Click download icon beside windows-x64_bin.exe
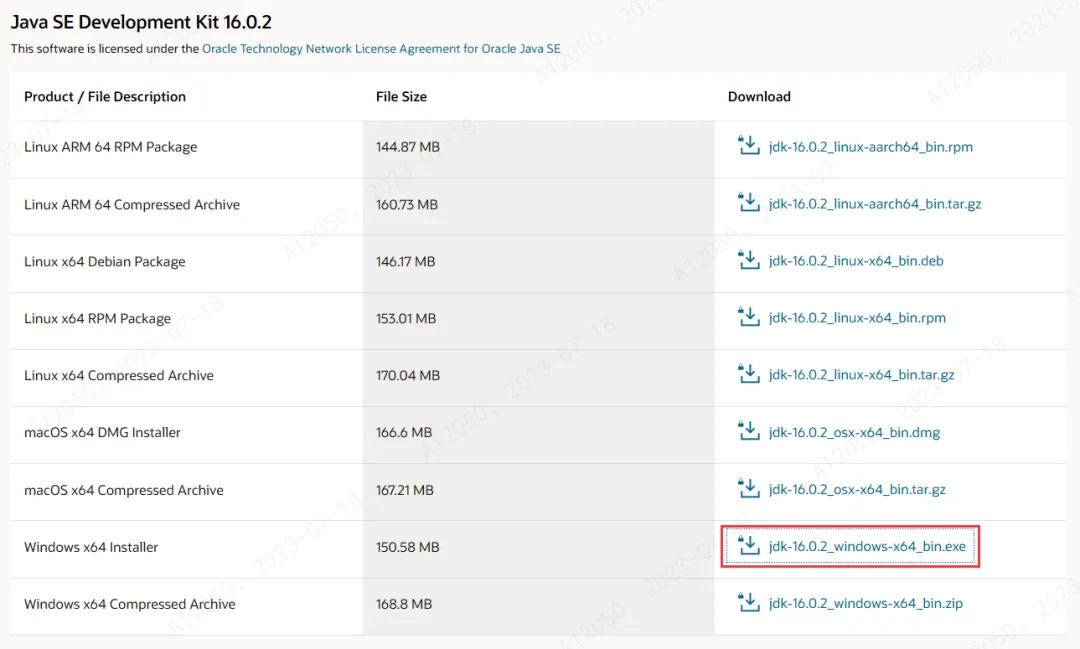The height and width of the screenshot is (649, 1080). (x=749, y=546)
